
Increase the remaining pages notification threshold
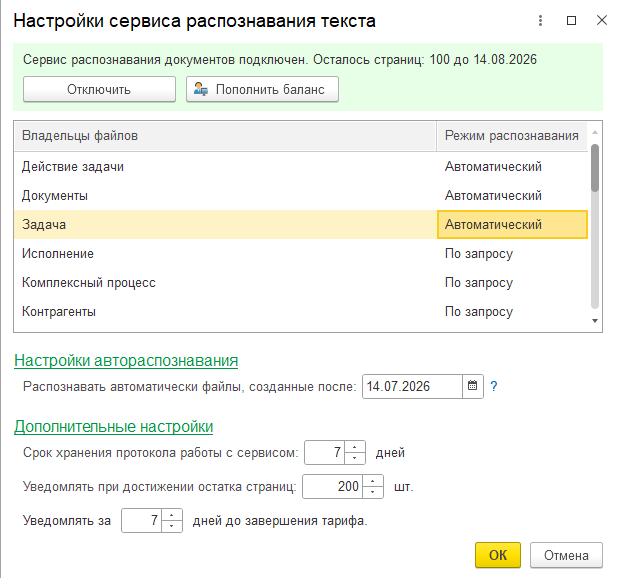click(x=373, y=481)
